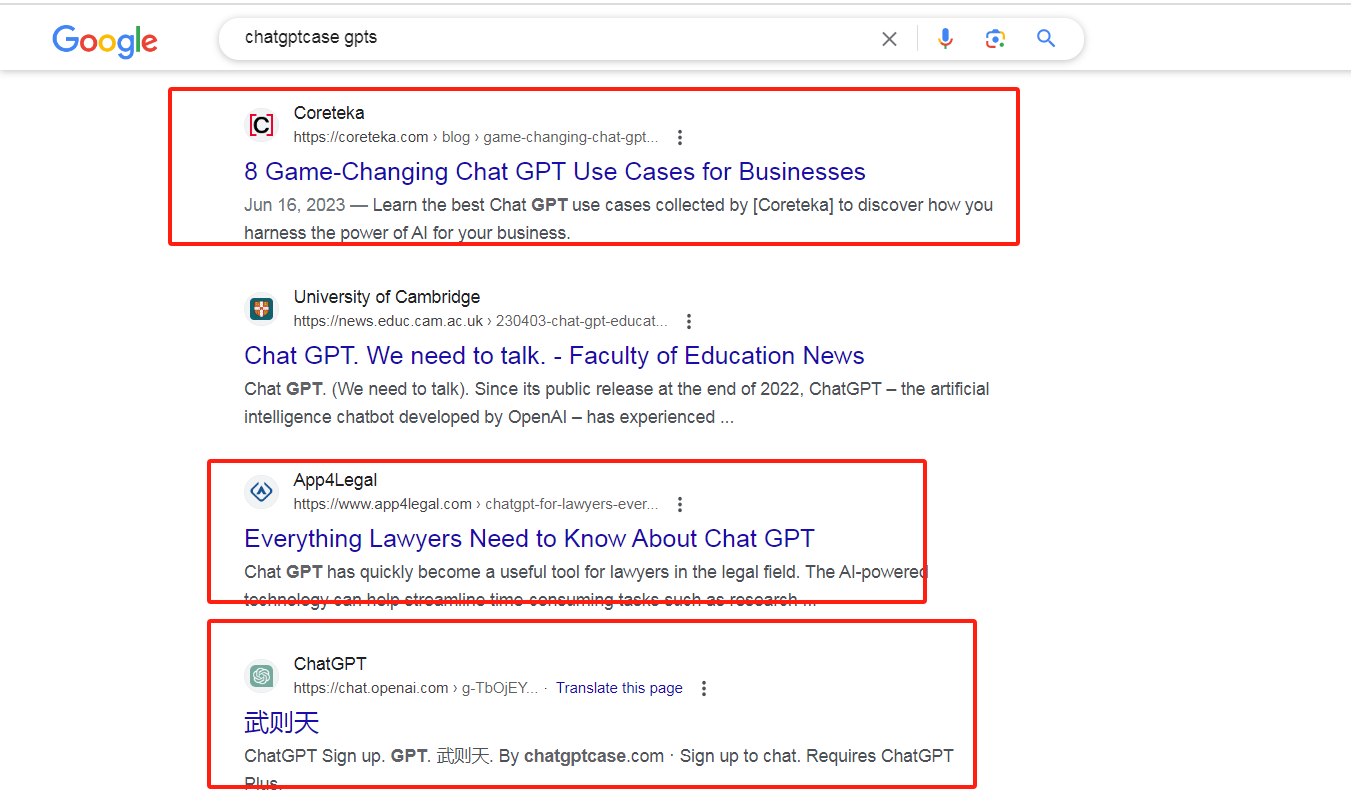Click the chat.openai.com URL breadcrumb
Image resolution: width=1351 pixels, height=802 pixels.
coord(416,688)
